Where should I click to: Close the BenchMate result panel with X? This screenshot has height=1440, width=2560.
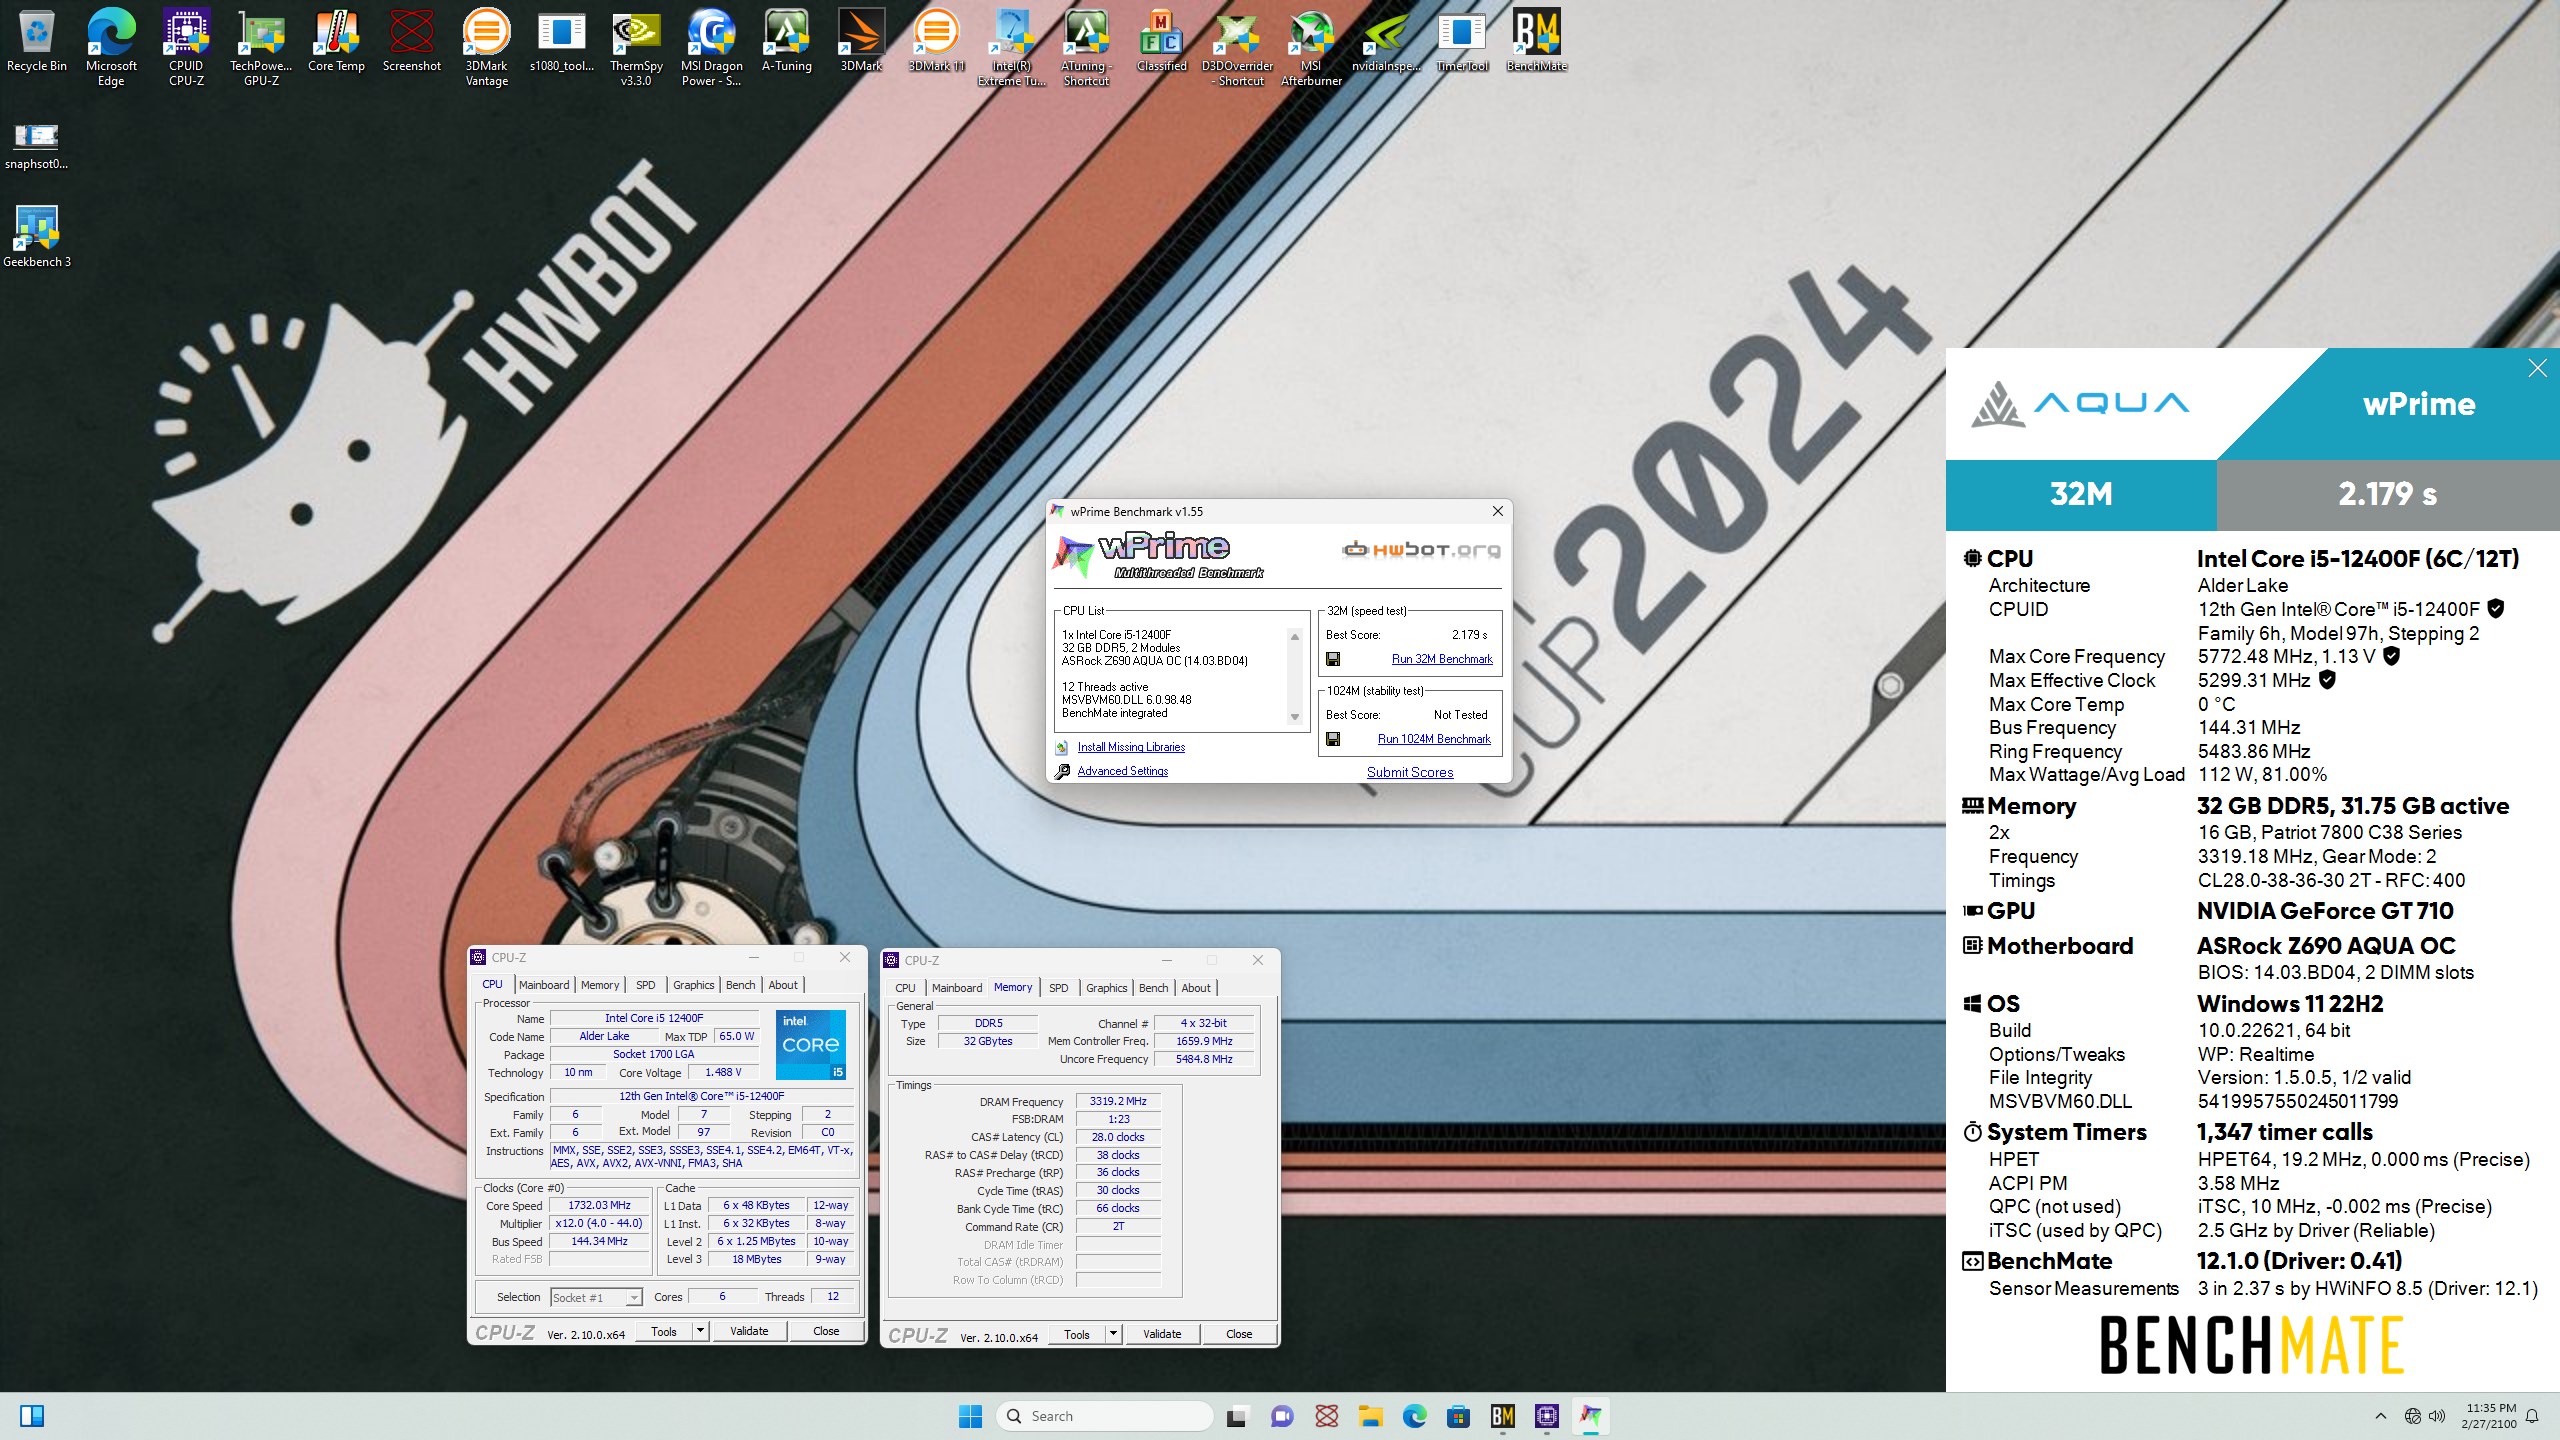pos(2537,368)
